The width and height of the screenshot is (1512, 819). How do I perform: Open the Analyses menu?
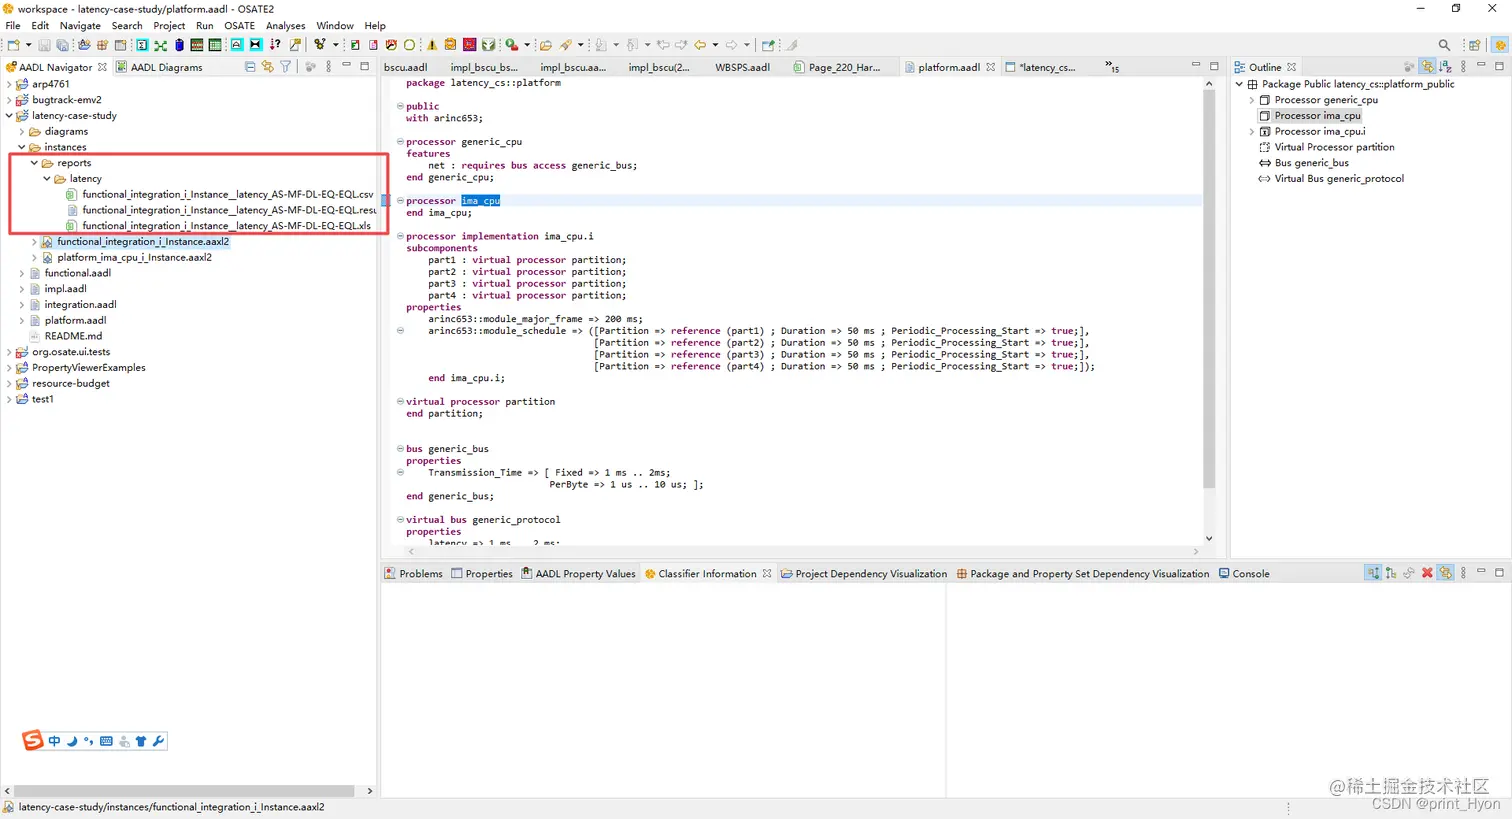pos(285,25)
